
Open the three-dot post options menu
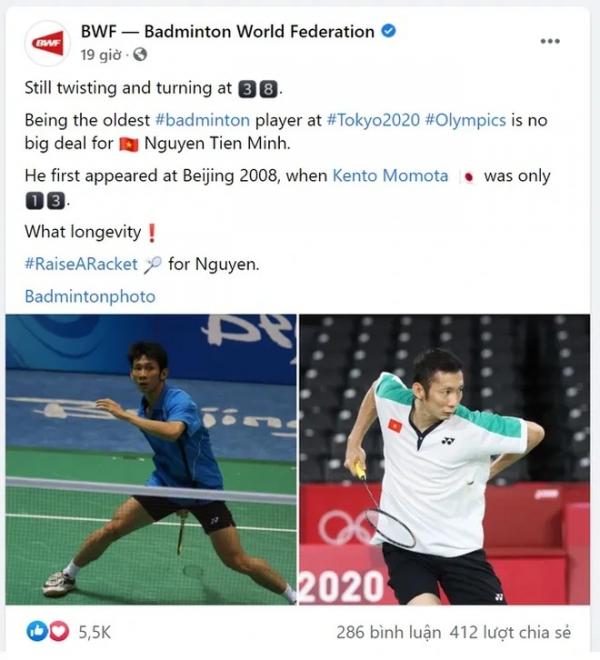550,41
